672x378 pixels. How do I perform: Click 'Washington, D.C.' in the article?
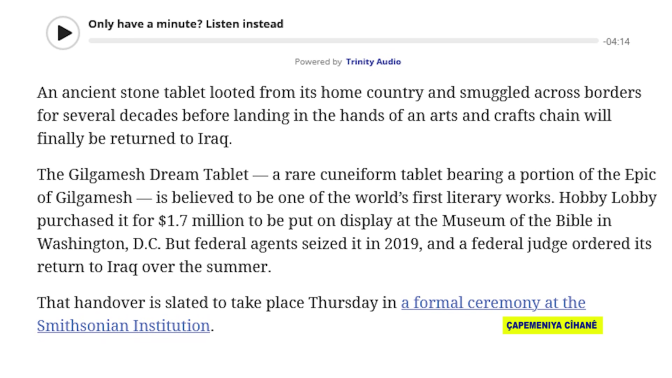click(99, 244)
